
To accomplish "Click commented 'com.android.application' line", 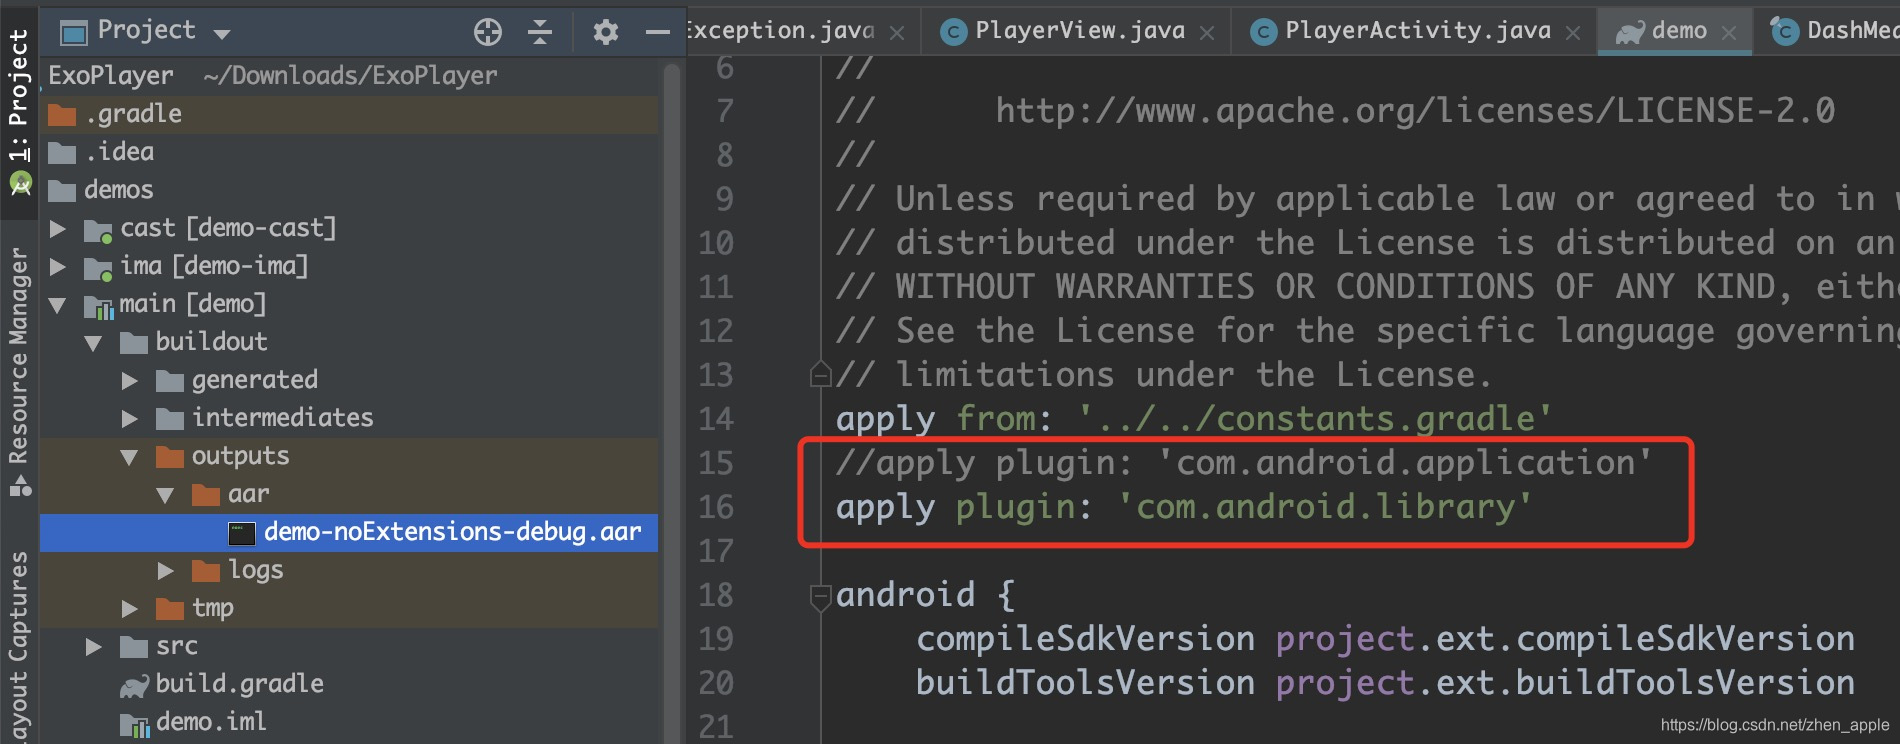I will click(x=1244, y=463).
